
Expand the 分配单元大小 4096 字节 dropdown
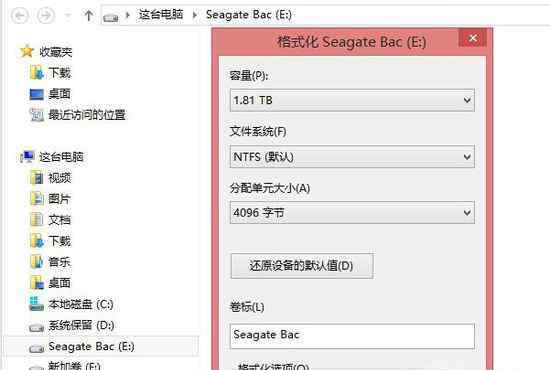pos(352,213)
